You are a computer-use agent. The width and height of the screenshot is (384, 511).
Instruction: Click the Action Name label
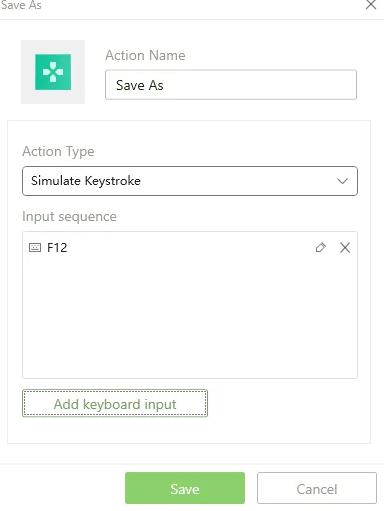145,55
